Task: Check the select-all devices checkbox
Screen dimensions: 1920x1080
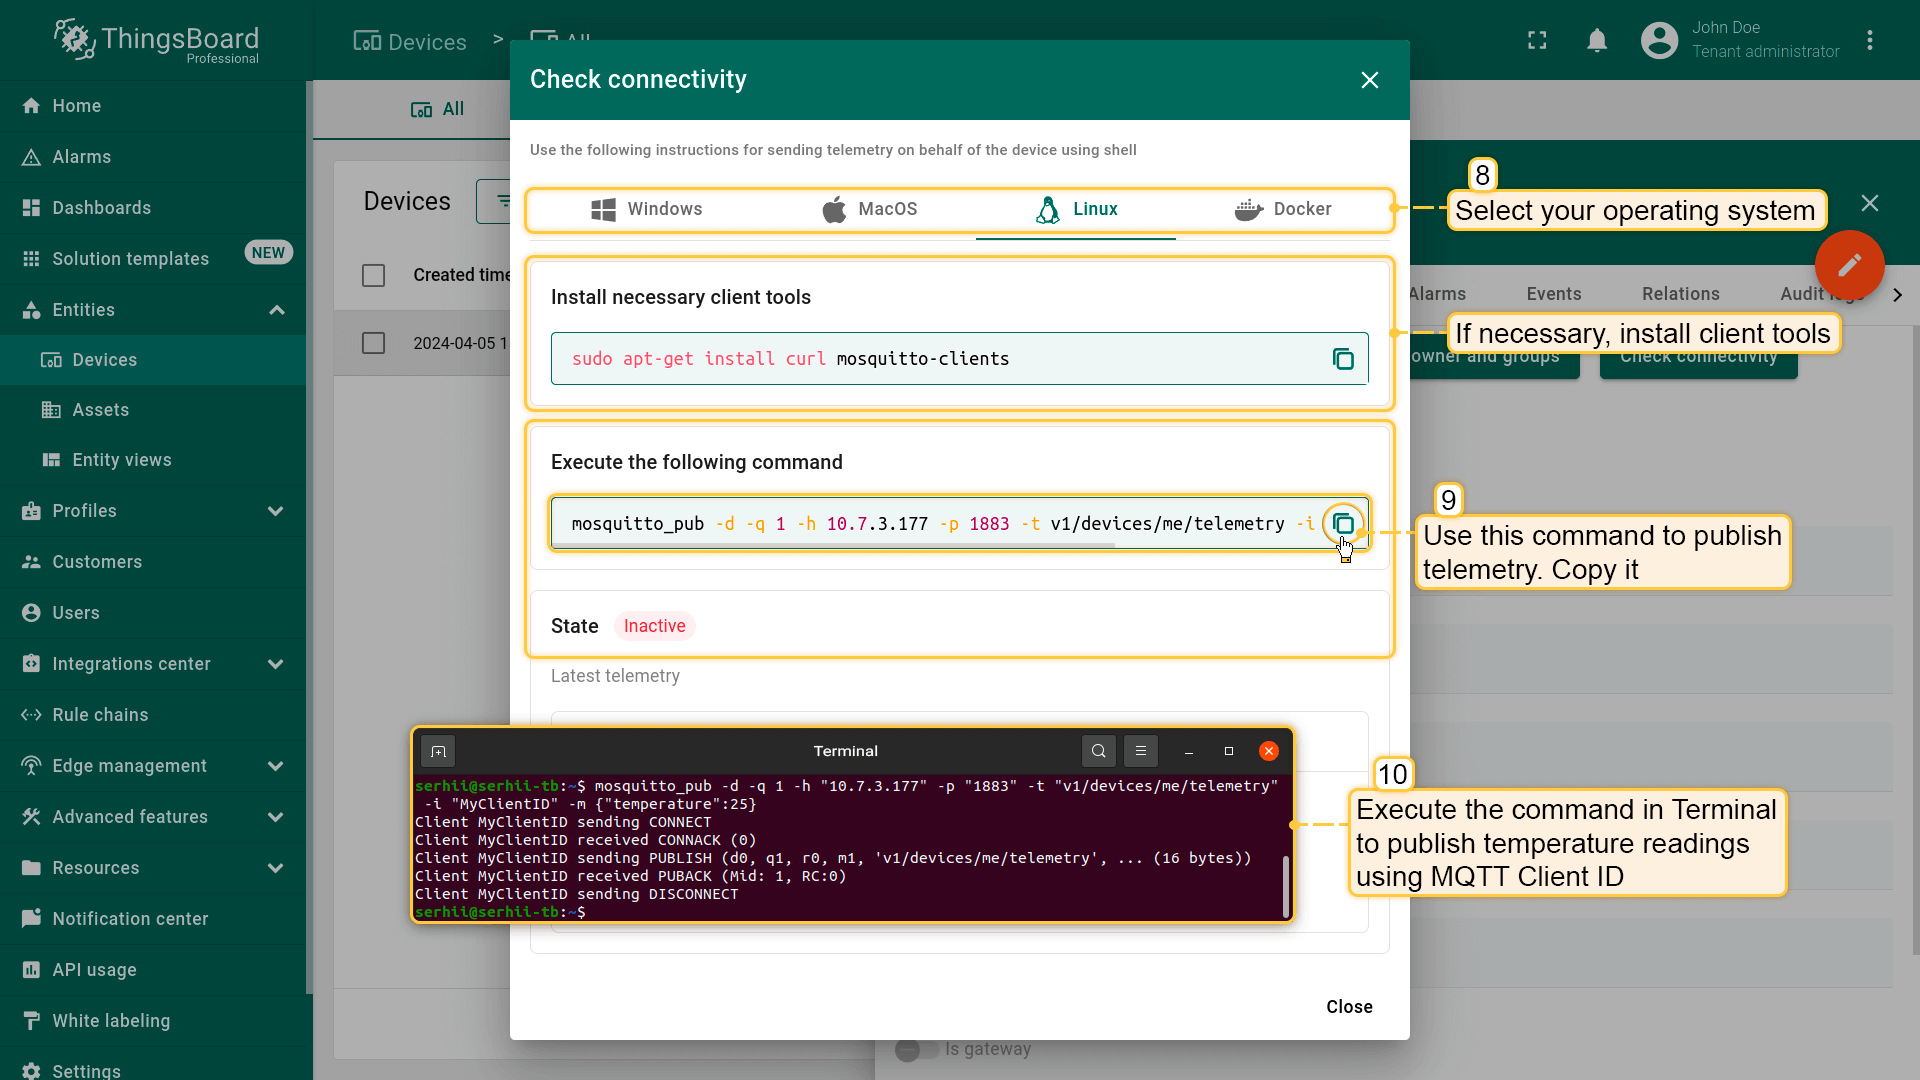Action: [373, 275]
